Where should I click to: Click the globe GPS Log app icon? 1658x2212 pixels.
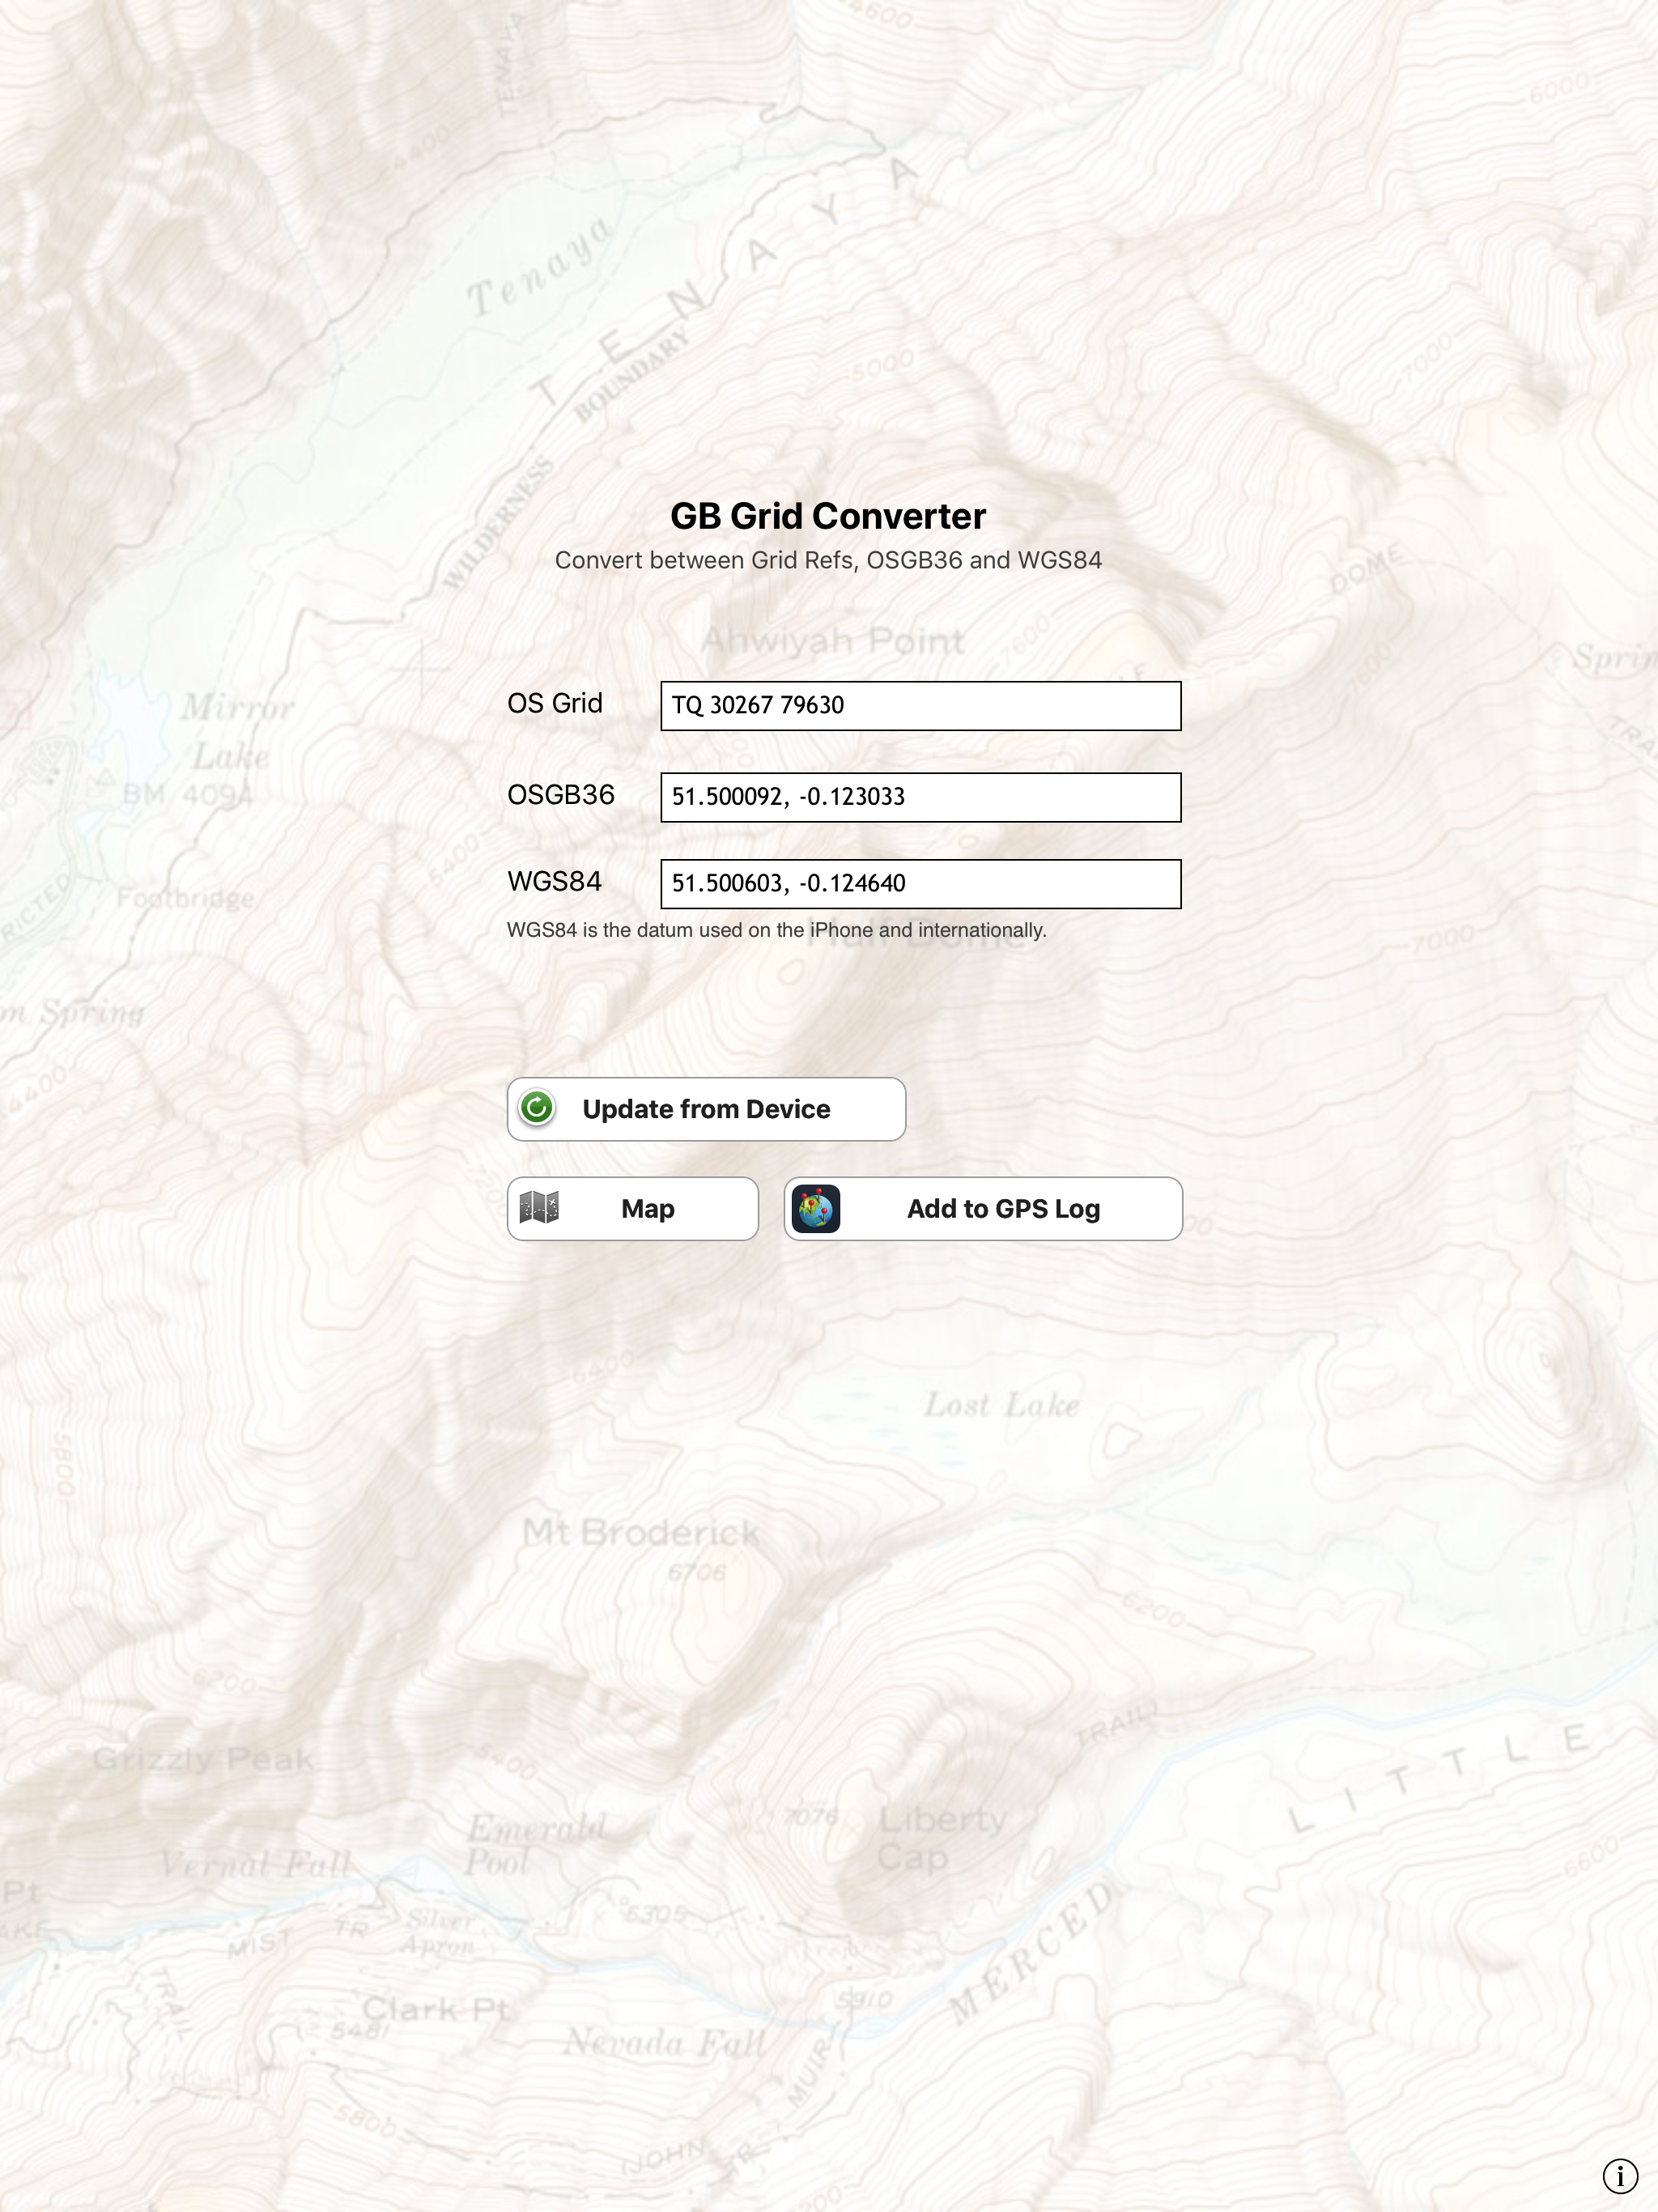coord(816,1209)
